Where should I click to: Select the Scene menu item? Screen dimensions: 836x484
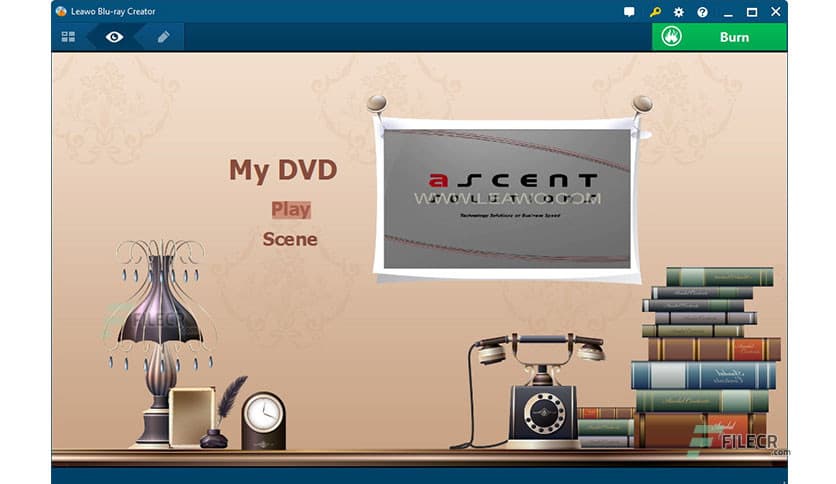pos(290,239)
